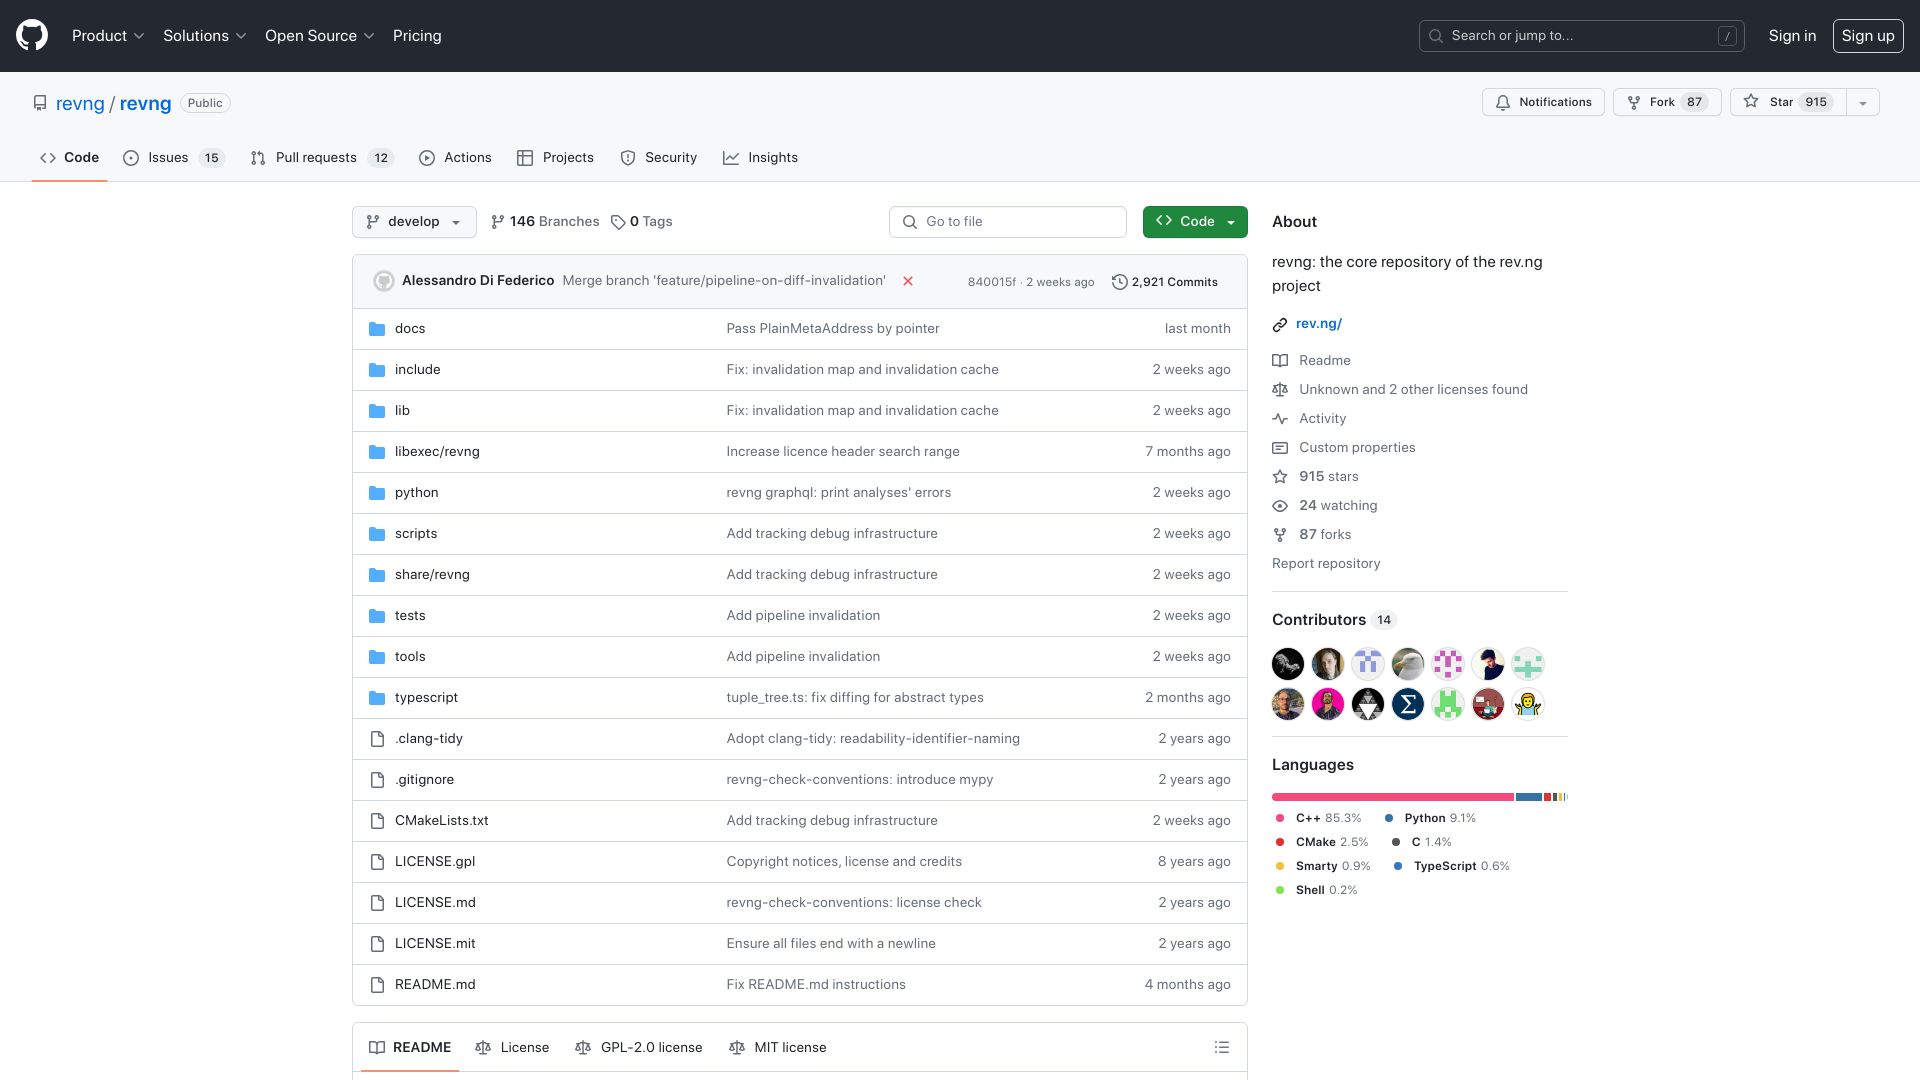Click the Activity pulse icon
The image size is (1920, 1080).
[x=1280, y=419]
